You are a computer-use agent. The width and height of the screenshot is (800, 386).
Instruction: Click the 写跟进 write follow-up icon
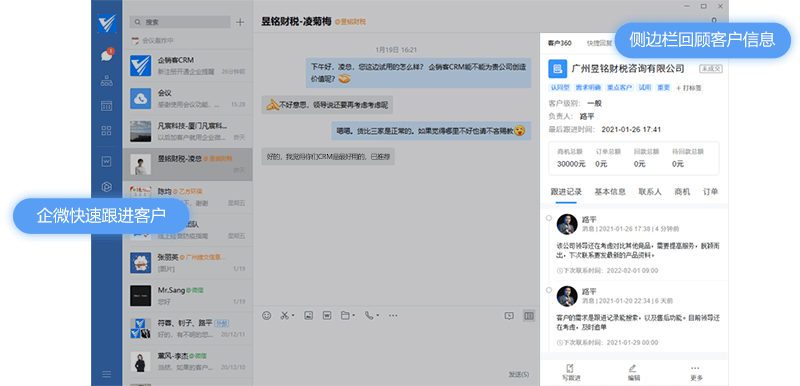point(570,372)
